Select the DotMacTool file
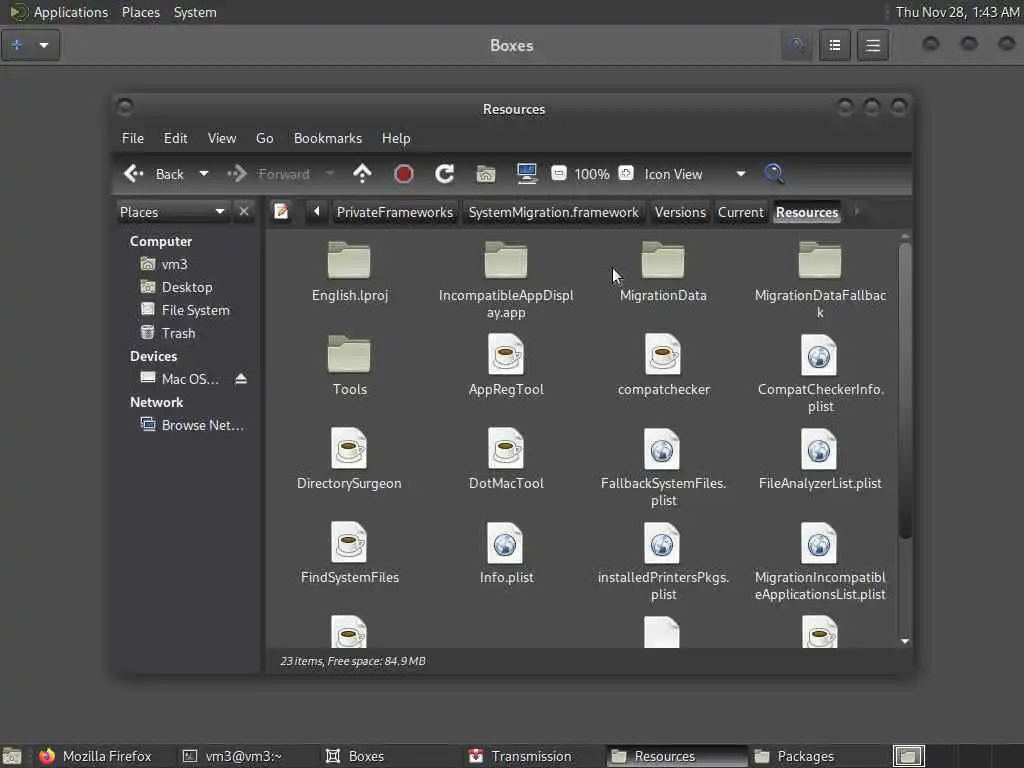1024x768 pixels. tap(506, 460)
